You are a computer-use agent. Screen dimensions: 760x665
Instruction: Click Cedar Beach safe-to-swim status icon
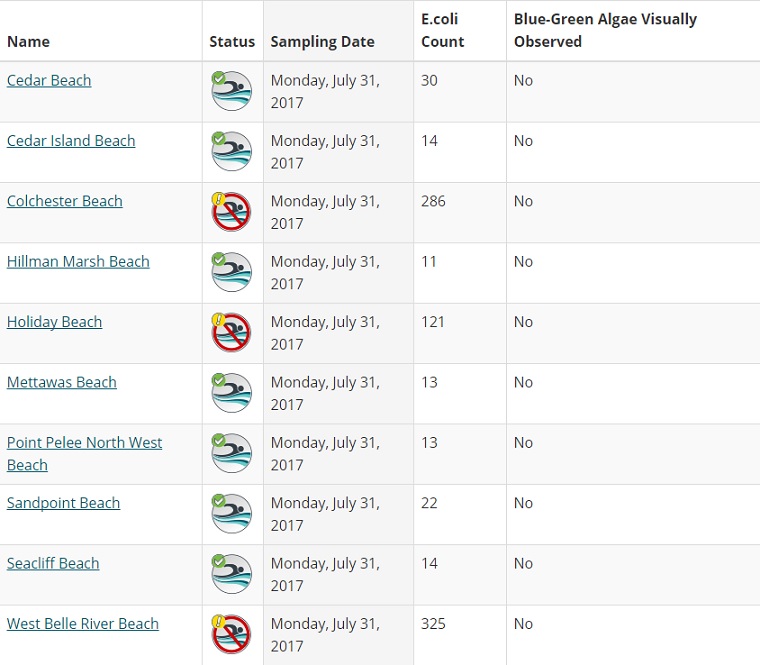pyautogui.click(x=232, y=91)
